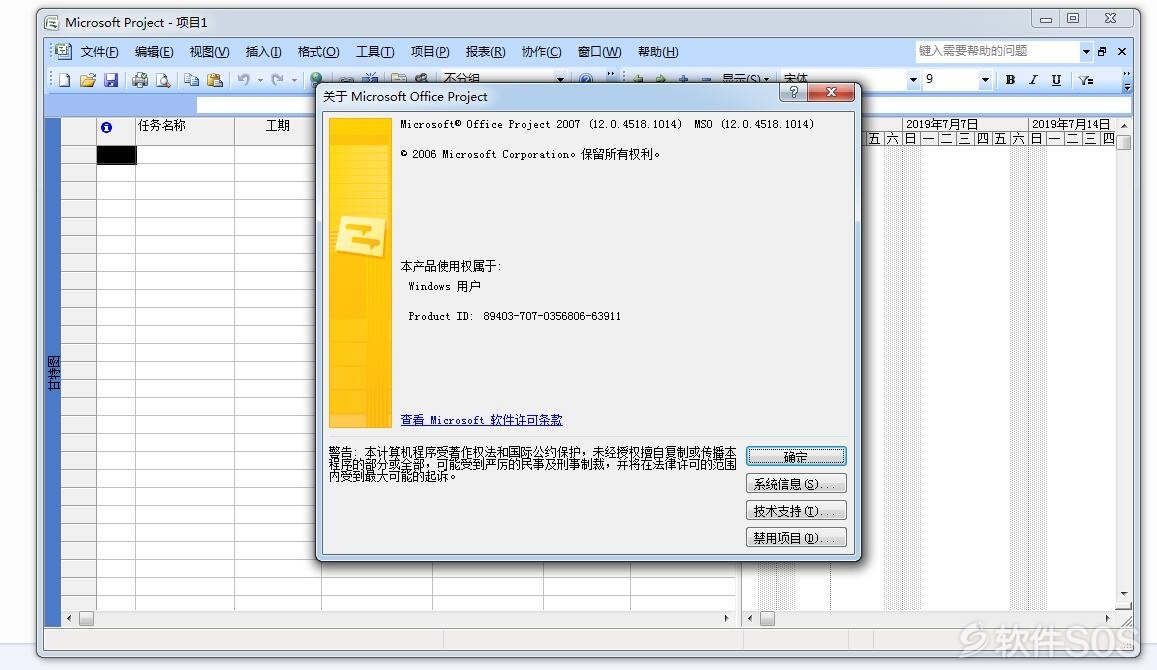Click the Project control menu icon beside 文件

pos(63,51)
